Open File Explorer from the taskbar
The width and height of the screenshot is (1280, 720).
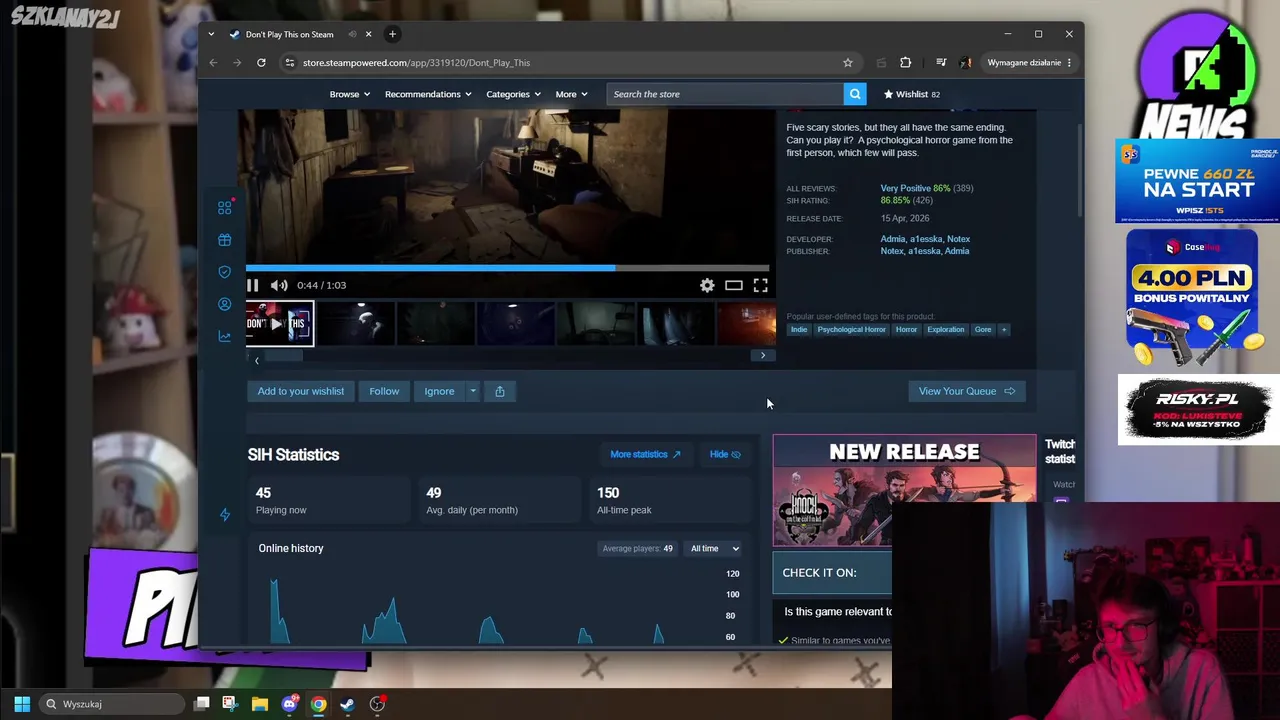[260, 704]
